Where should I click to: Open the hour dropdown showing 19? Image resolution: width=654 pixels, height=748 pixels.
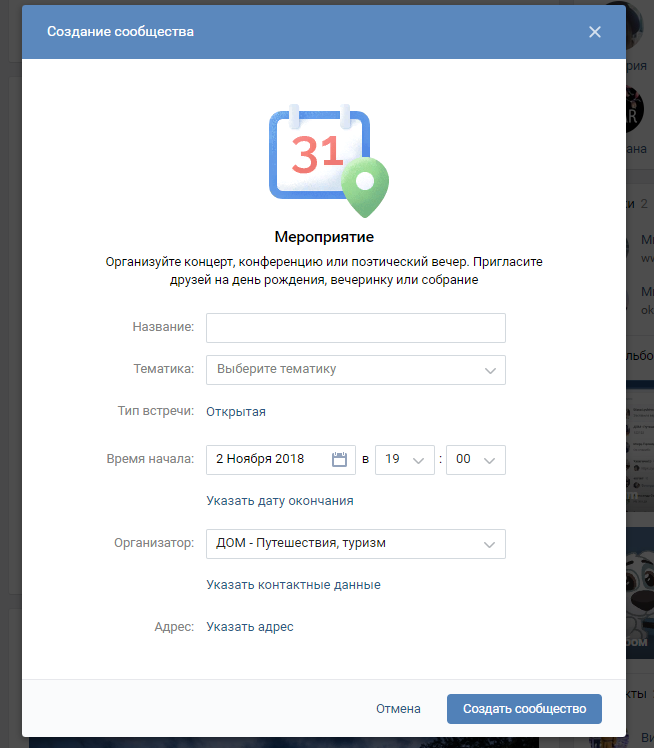coord(405,459)
